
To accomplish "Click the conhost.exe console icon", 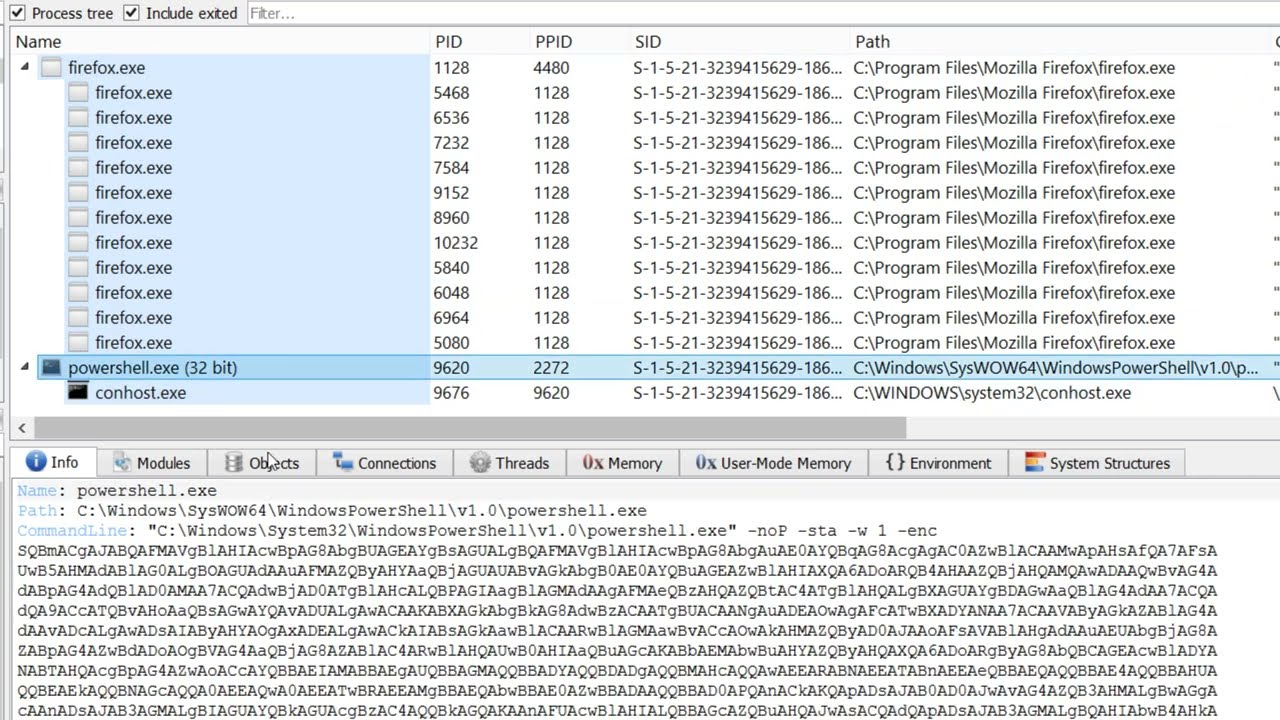I will 78,393.
